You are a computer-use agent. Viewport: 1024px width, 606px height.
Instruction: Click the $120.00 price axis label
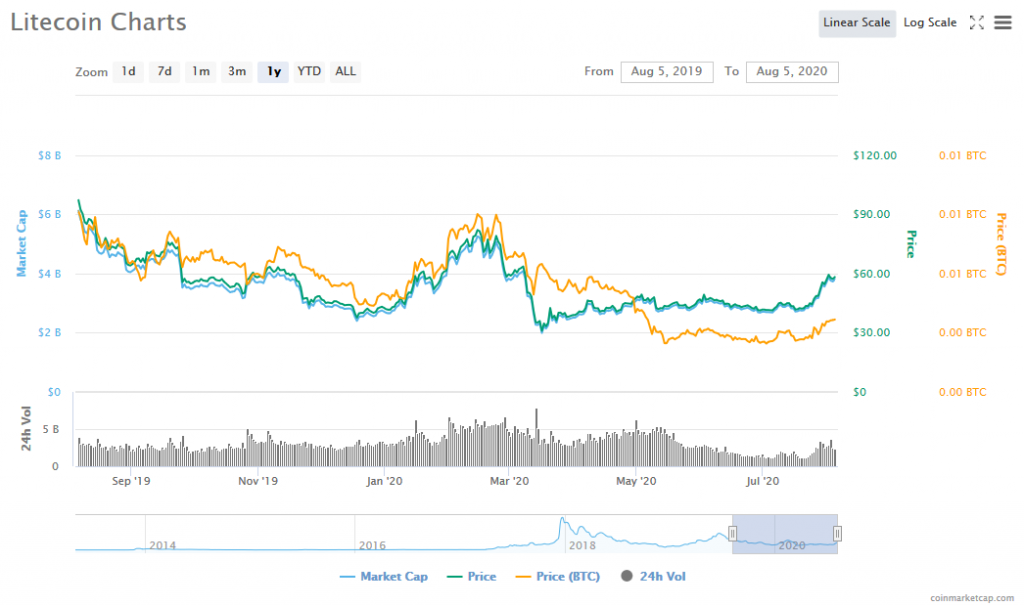point(874,155)
